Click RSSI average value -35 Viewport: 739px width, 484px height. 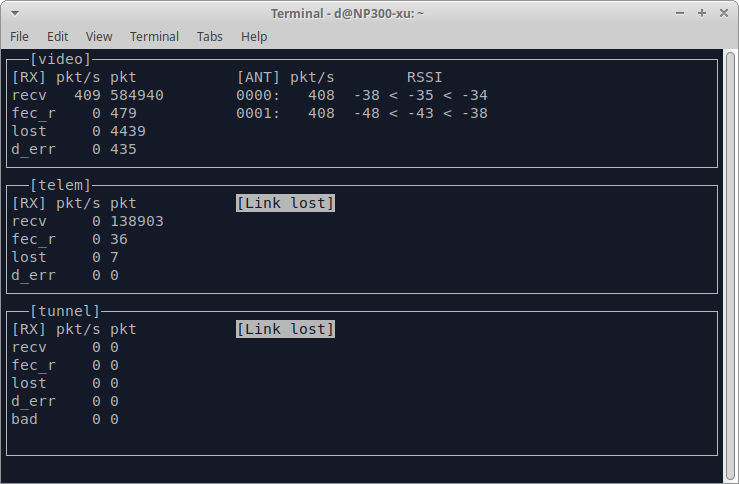[x=420, y=95]
